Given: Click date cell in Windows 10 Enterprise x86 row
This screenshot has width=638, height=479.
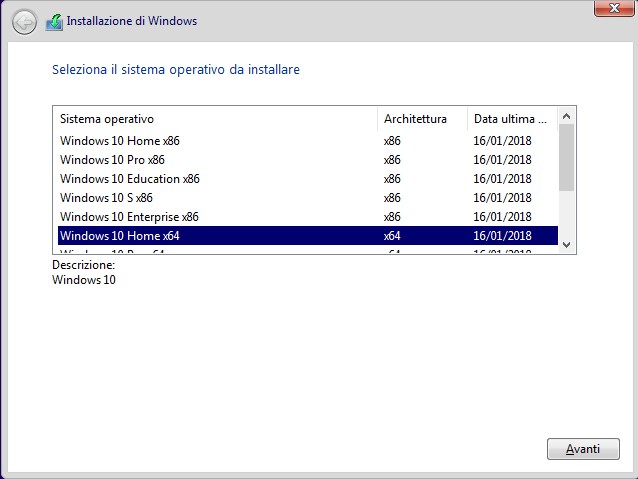Looking at the screenshot, I should point(503,217).
